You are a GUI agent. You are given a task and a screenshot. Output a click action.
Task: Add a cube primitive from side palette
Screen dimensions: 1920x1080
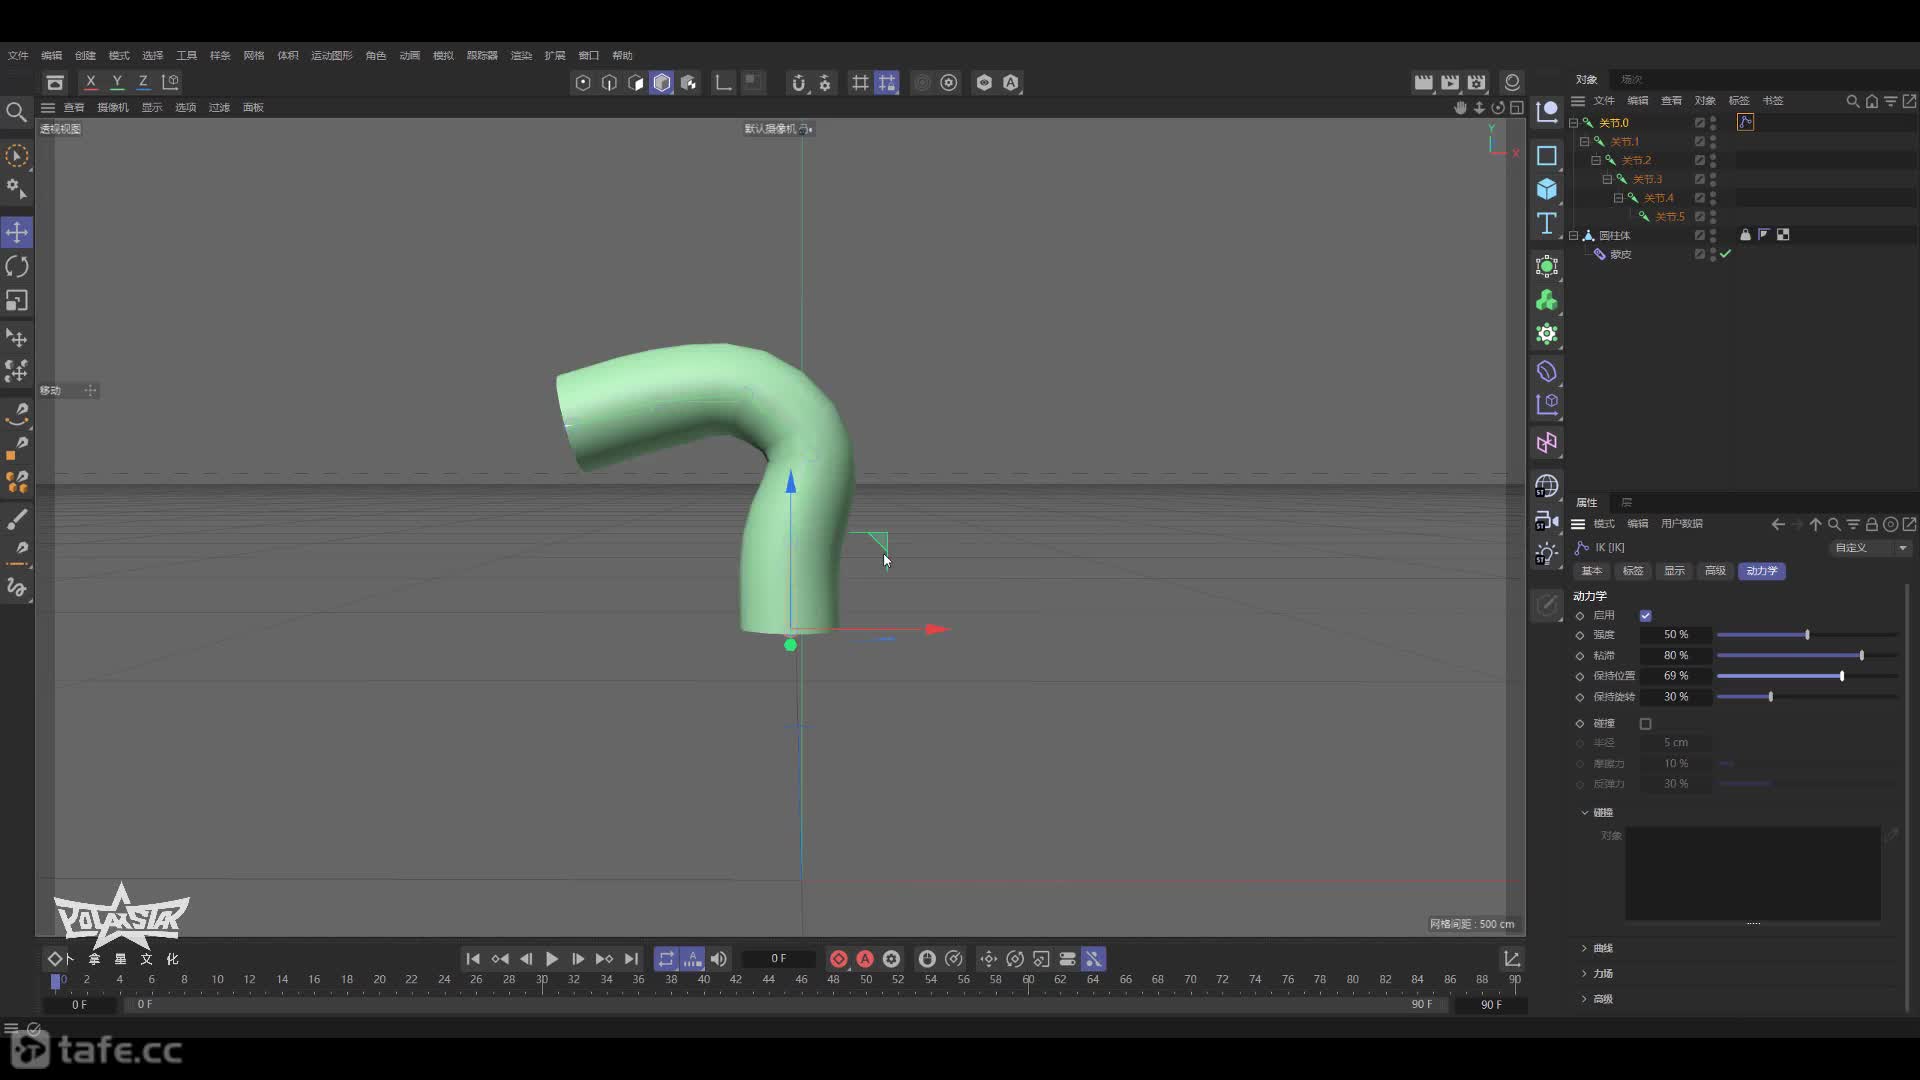[x=1547, y=189]
